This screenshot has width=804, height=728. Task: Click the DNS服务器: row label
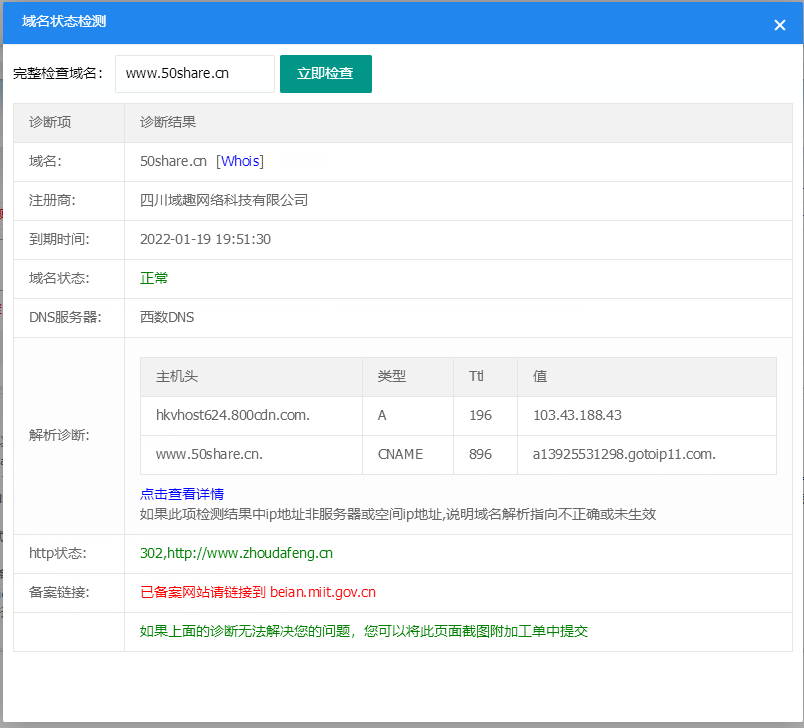coord(65,317)
